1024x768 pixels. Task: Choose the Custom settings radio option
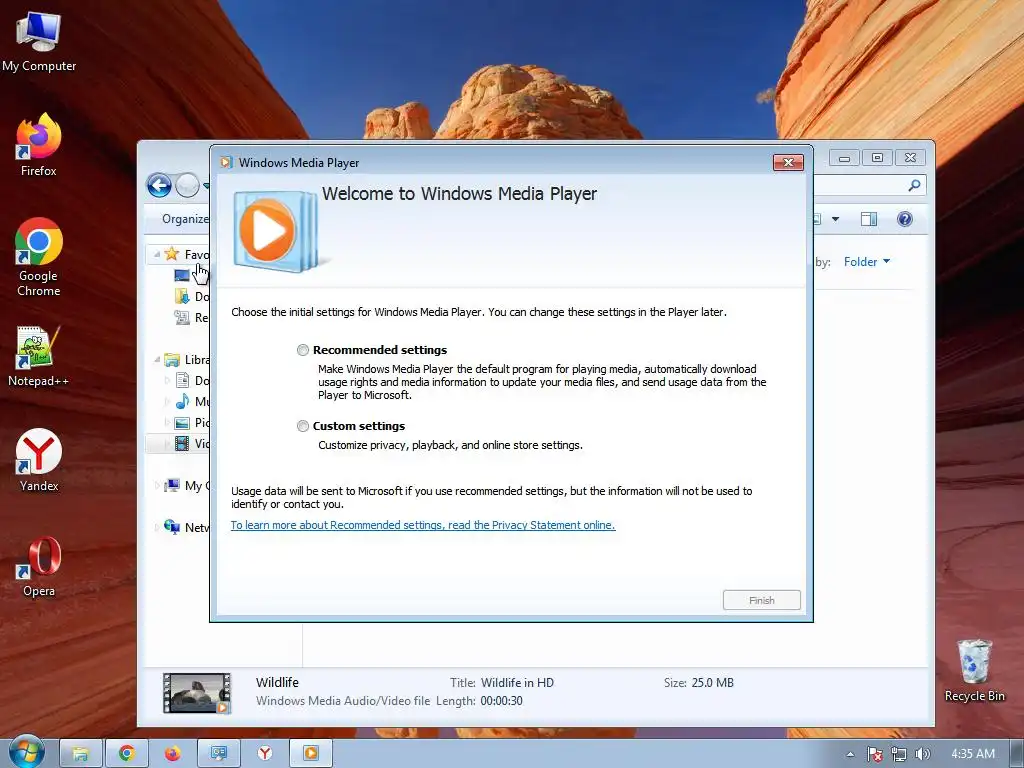[302, 426]
